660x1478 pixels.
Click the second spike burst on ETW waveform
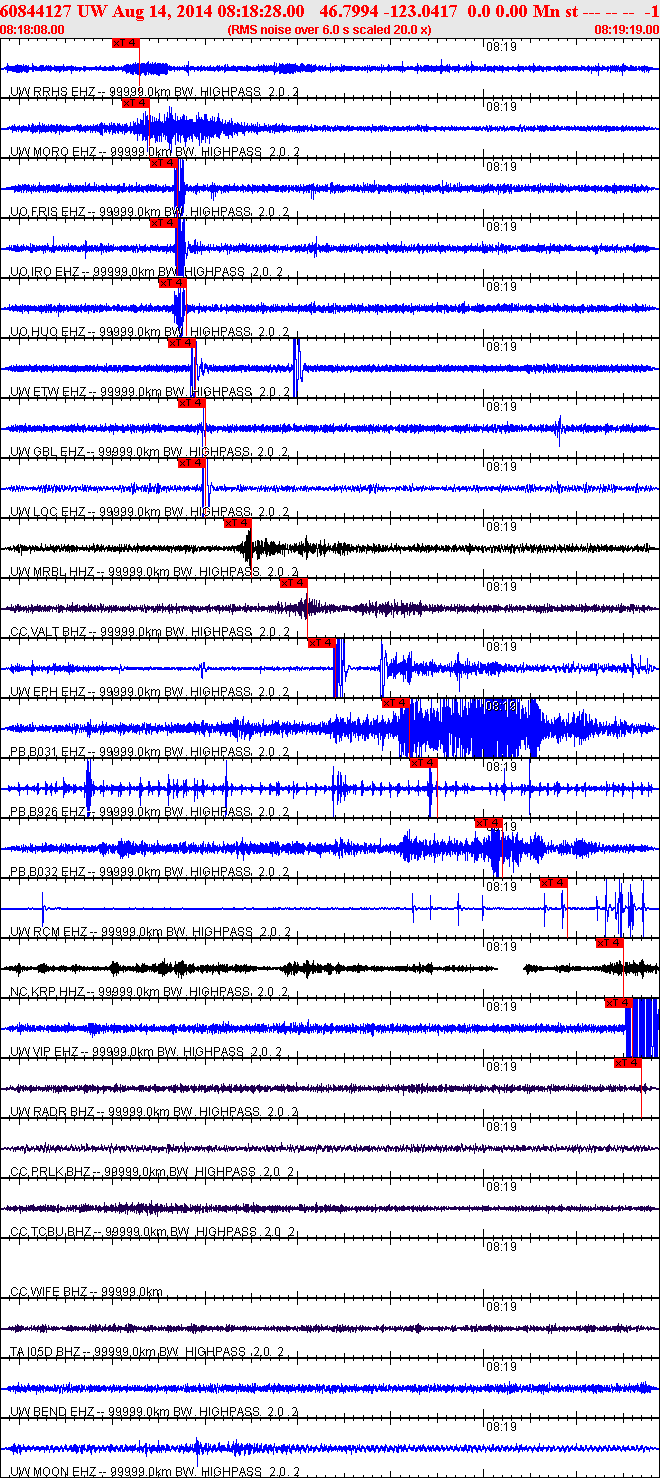click(297, 367)
